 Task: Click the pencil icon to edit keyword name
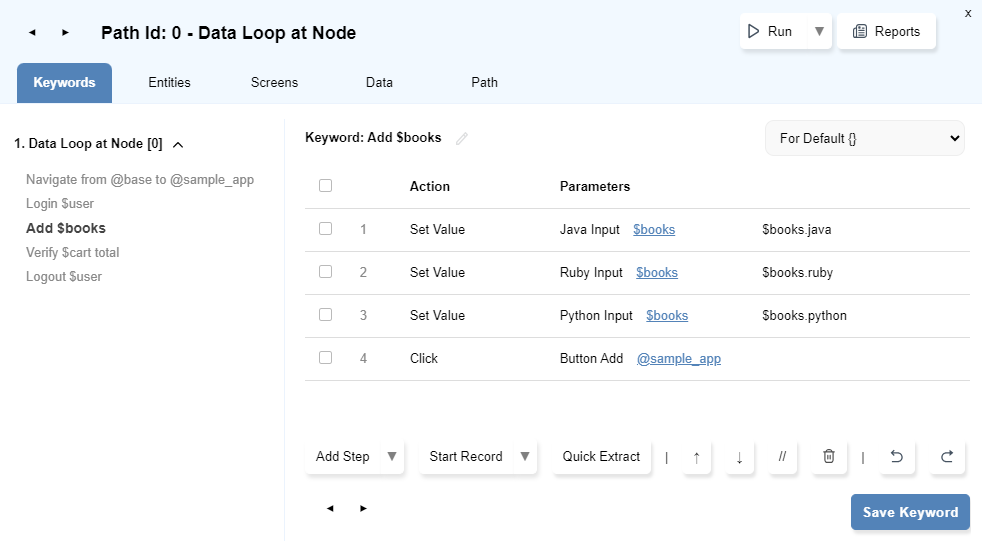pyautogui.click(x=462, y=139)
